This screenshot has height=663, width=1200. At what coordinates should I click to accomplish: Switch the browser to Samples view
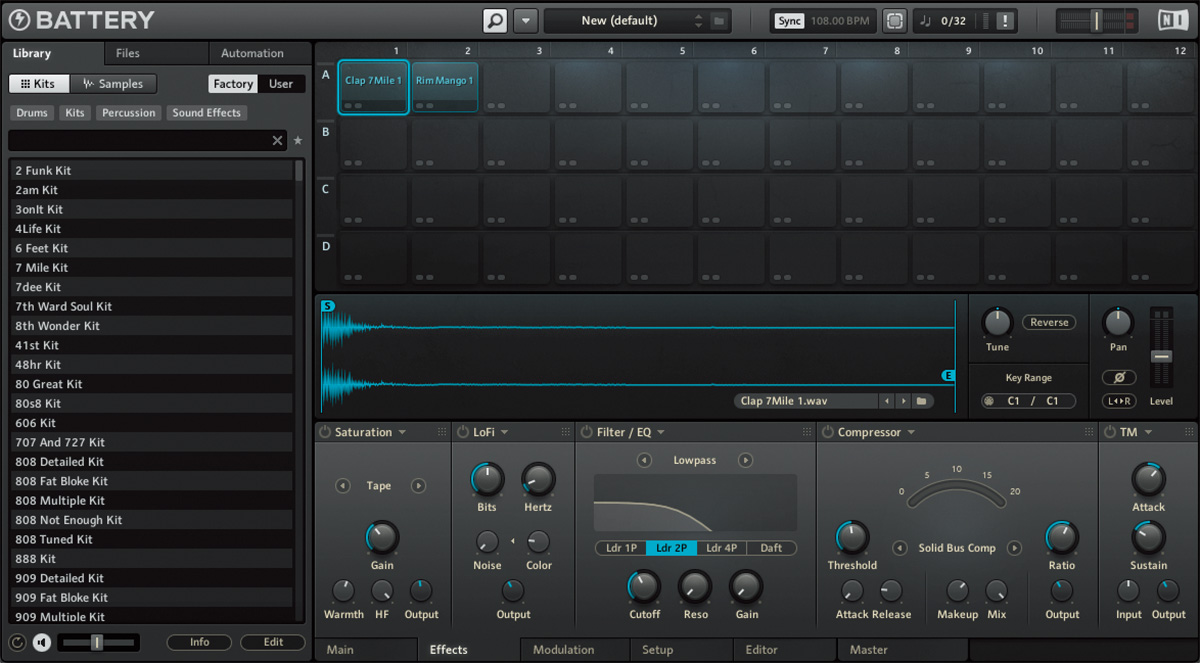[x=113, y=84]
